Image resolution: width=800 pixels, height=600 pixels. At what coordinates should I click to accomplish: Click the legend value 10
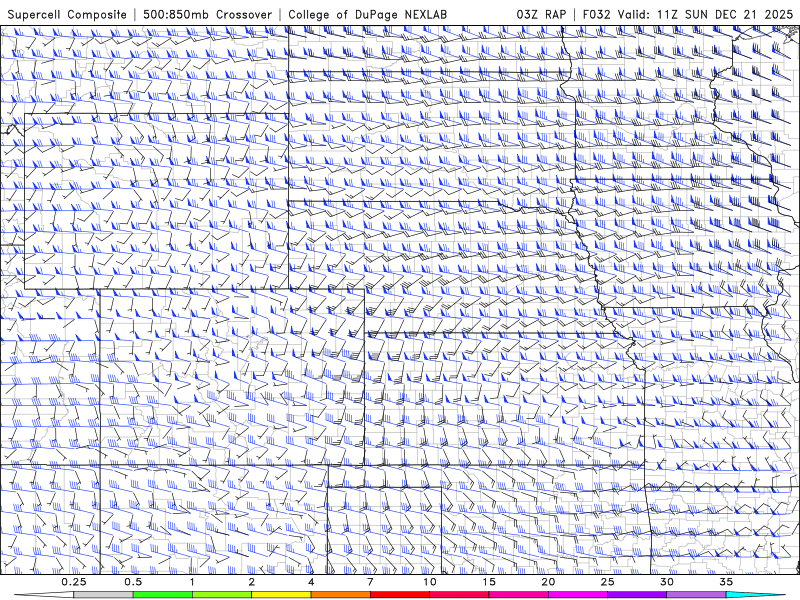click(430, 582)
